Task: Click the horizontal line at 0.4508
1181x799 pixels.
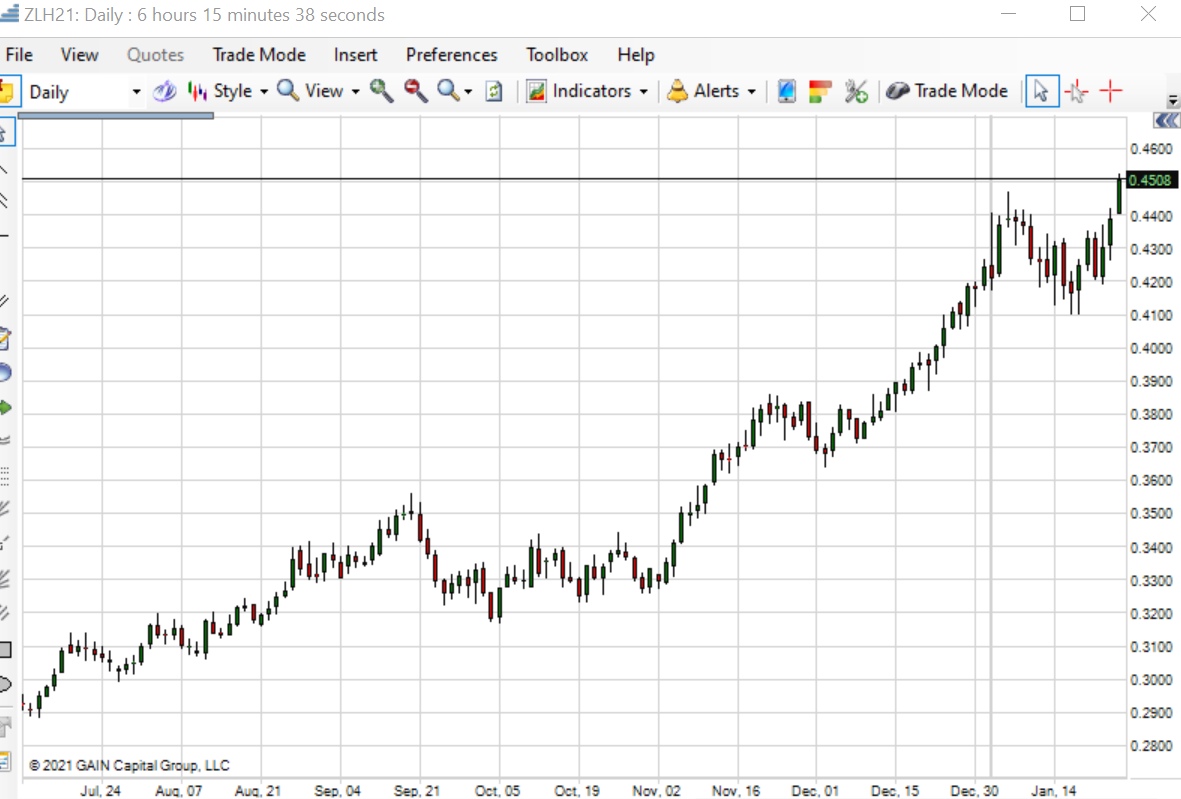Action: pyautogui.click(x=572, y=179)
